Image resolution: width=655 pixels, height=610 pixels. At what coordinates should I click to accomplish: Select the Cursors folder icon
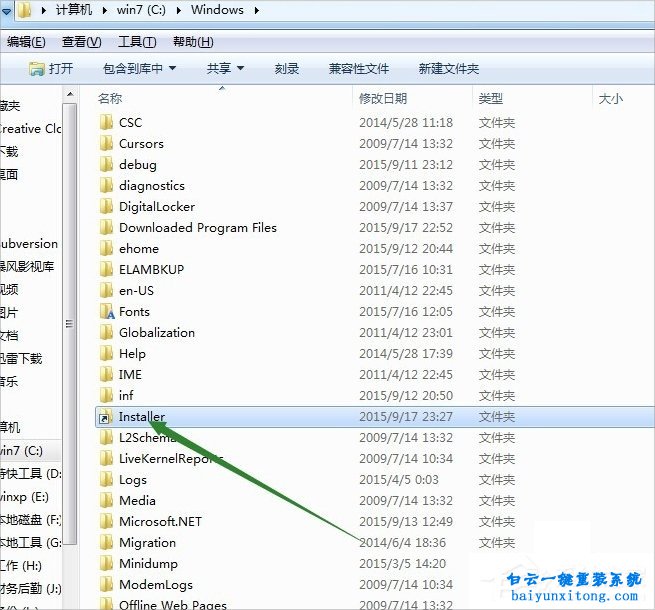tap(106, 143)
